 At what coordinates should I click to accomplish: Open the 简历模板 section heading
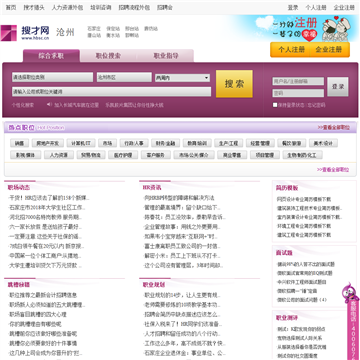(x=287, y=188)
